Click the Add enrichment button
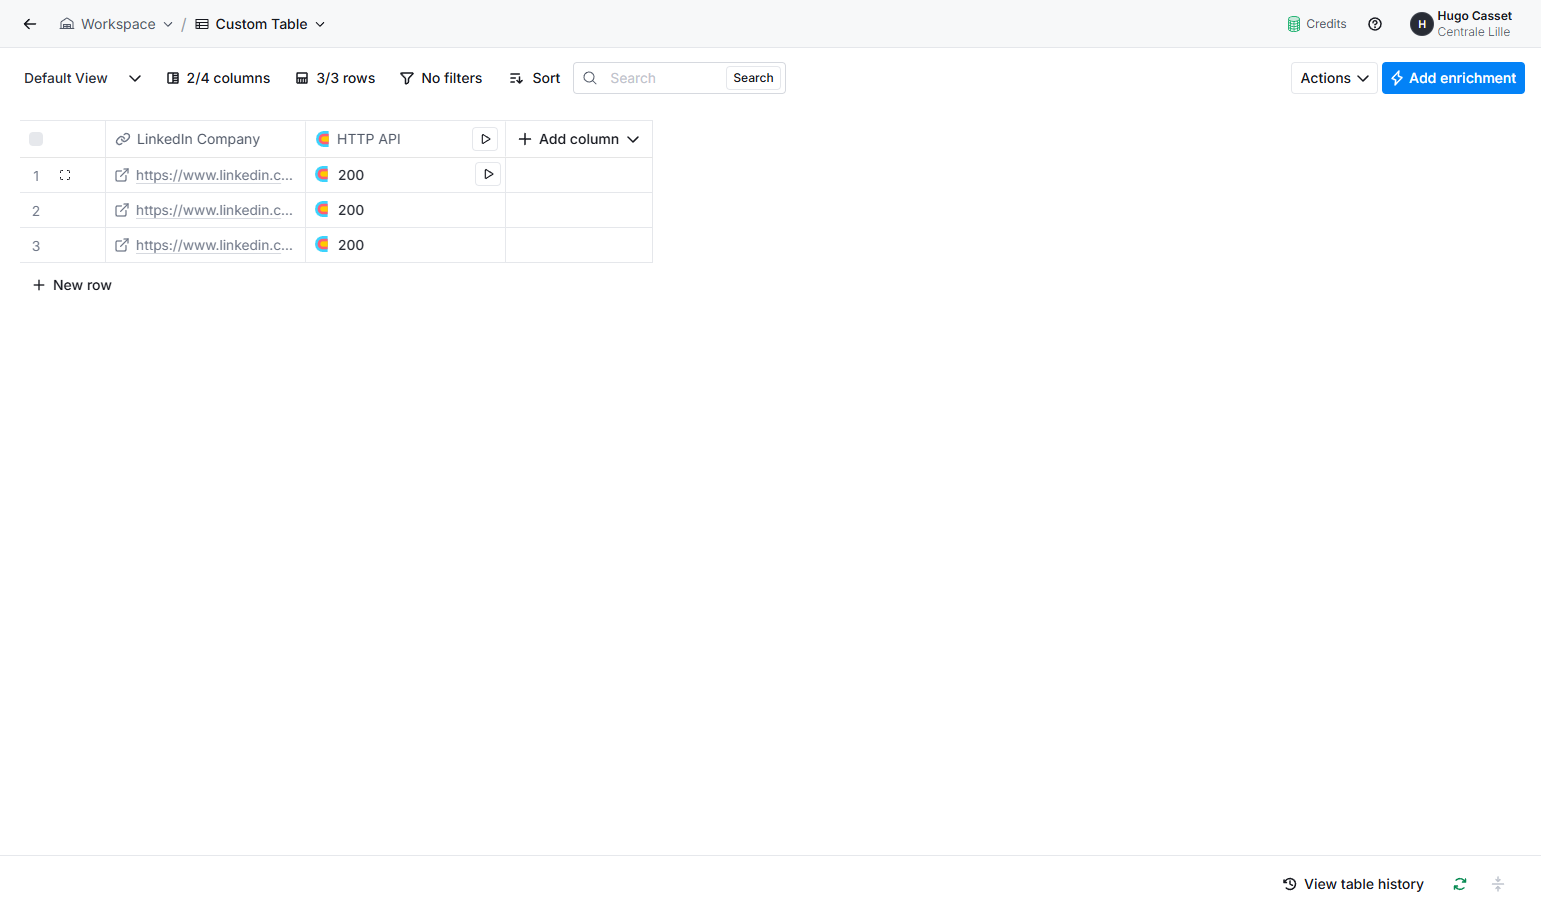 [1453, 78]
